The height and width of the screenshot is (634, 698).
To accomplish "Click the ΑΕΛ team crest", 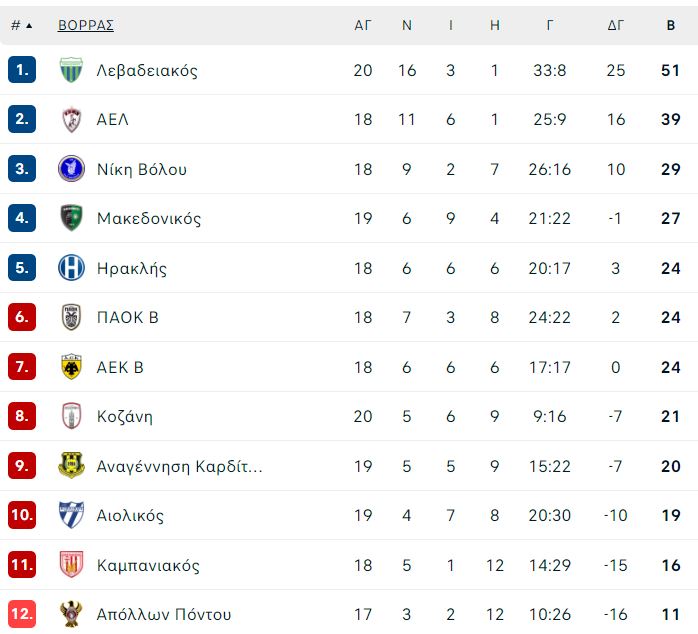I will click(71, 119).
